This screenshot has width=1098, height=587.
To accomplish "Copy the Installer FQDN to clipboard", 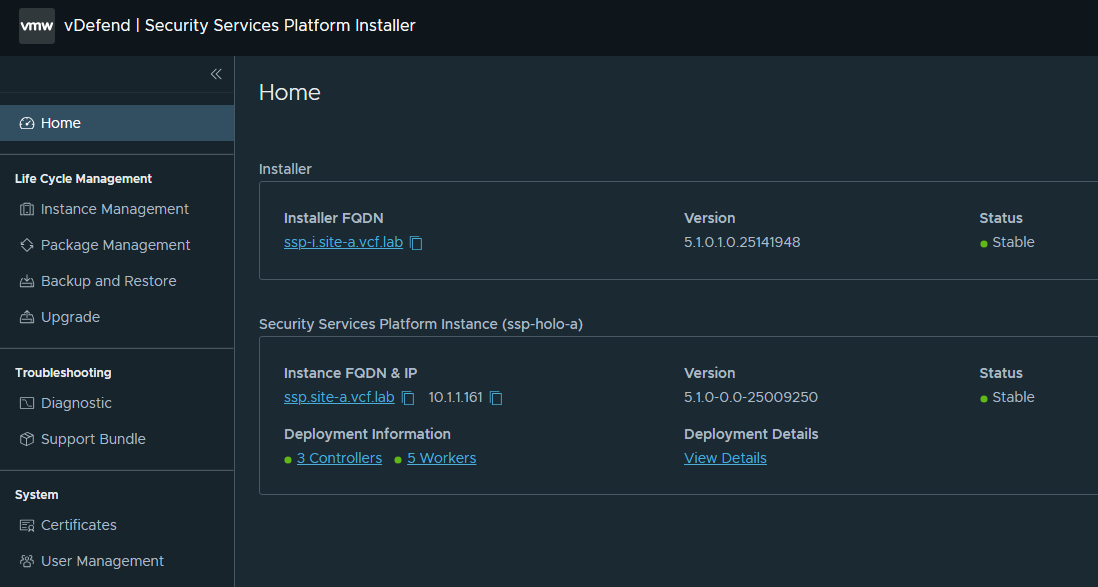I will pyautogui.click(x=416, y=243).
